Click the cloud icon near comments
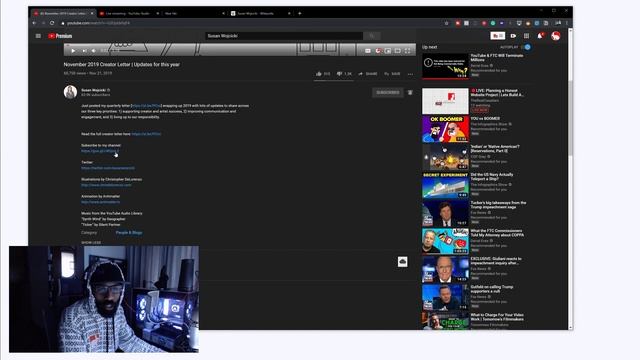This screenshot has width=640, height=360. (402, 262)
